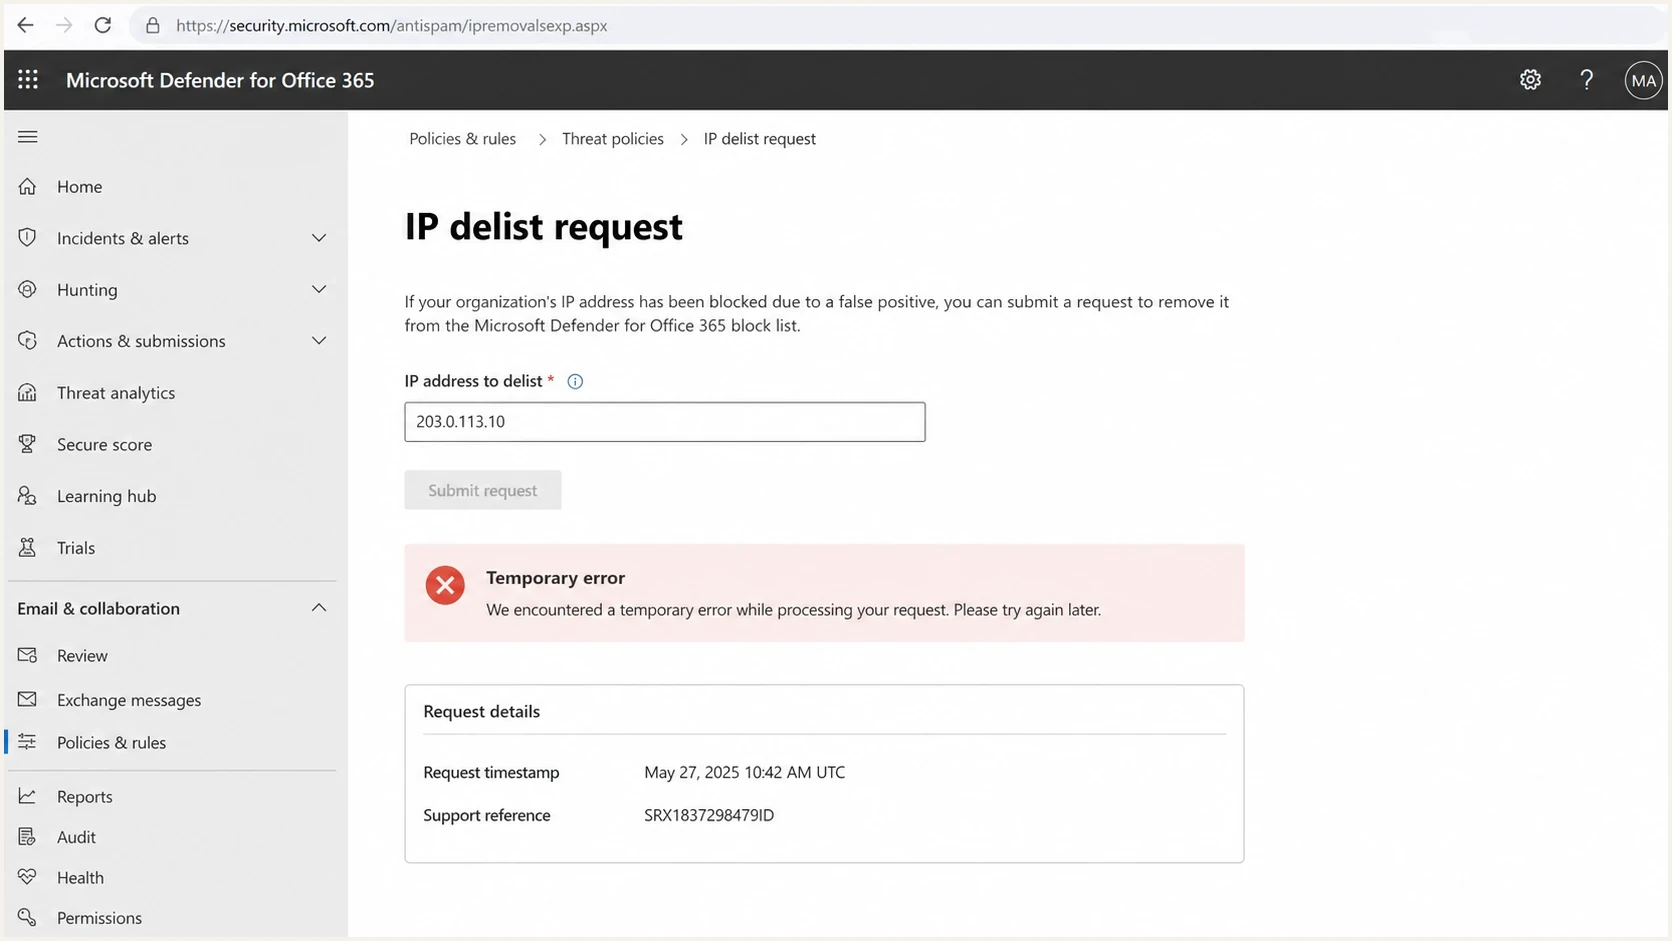Click the Exchange messages mail icon
The image size is (1672, 941).
28,699
